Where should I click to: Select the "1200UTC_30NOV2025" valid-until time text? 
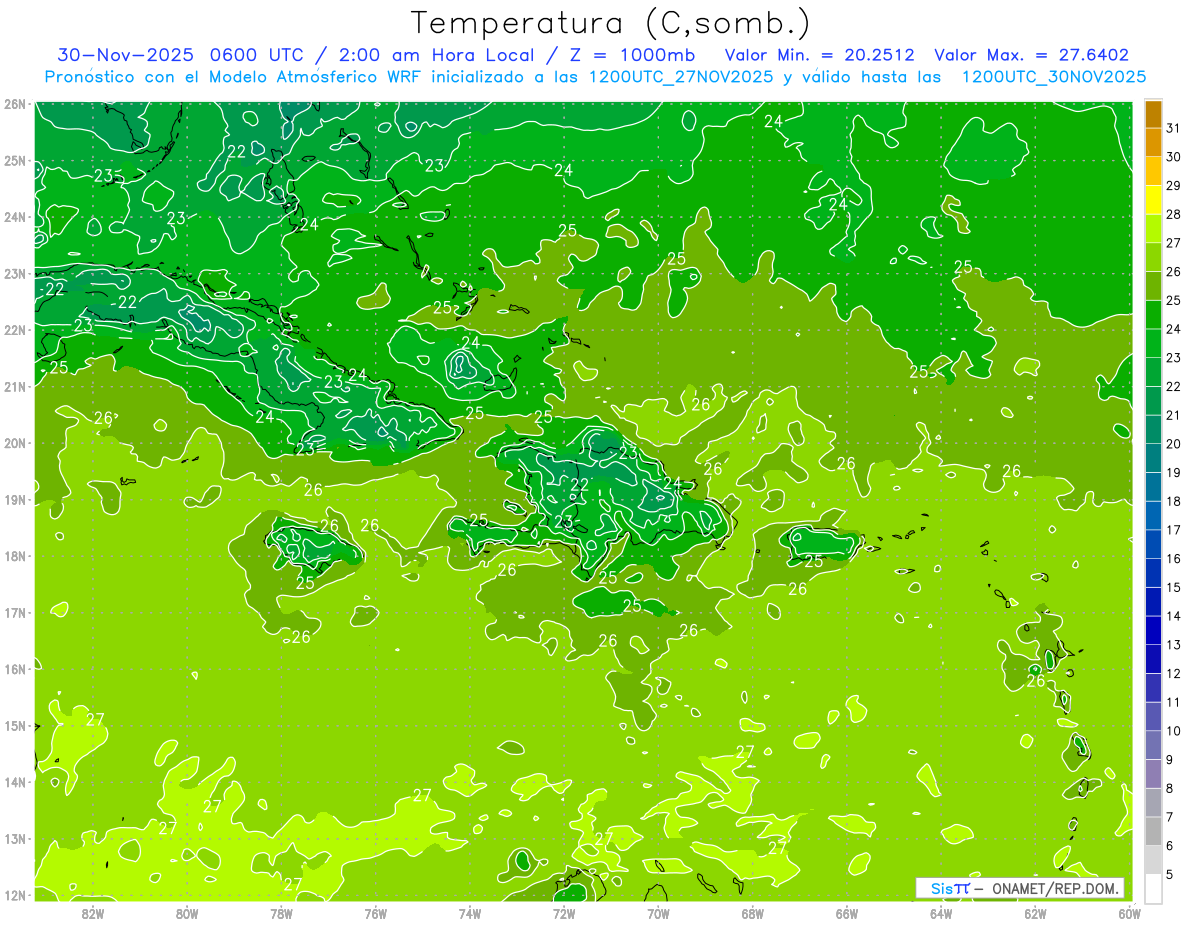pos(1054,77)
